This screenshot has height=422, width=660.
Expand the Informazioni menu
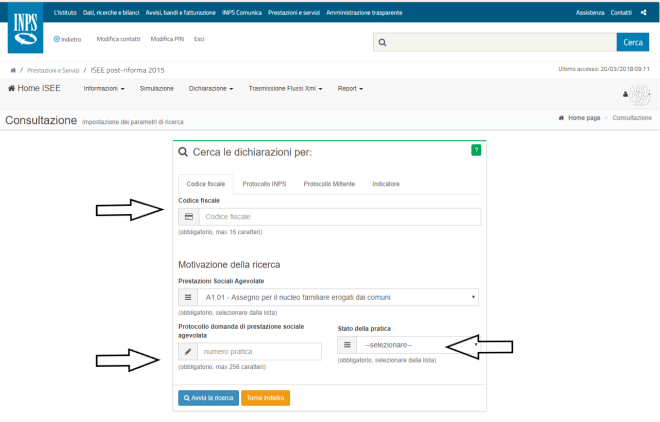(x=104, y=89)
